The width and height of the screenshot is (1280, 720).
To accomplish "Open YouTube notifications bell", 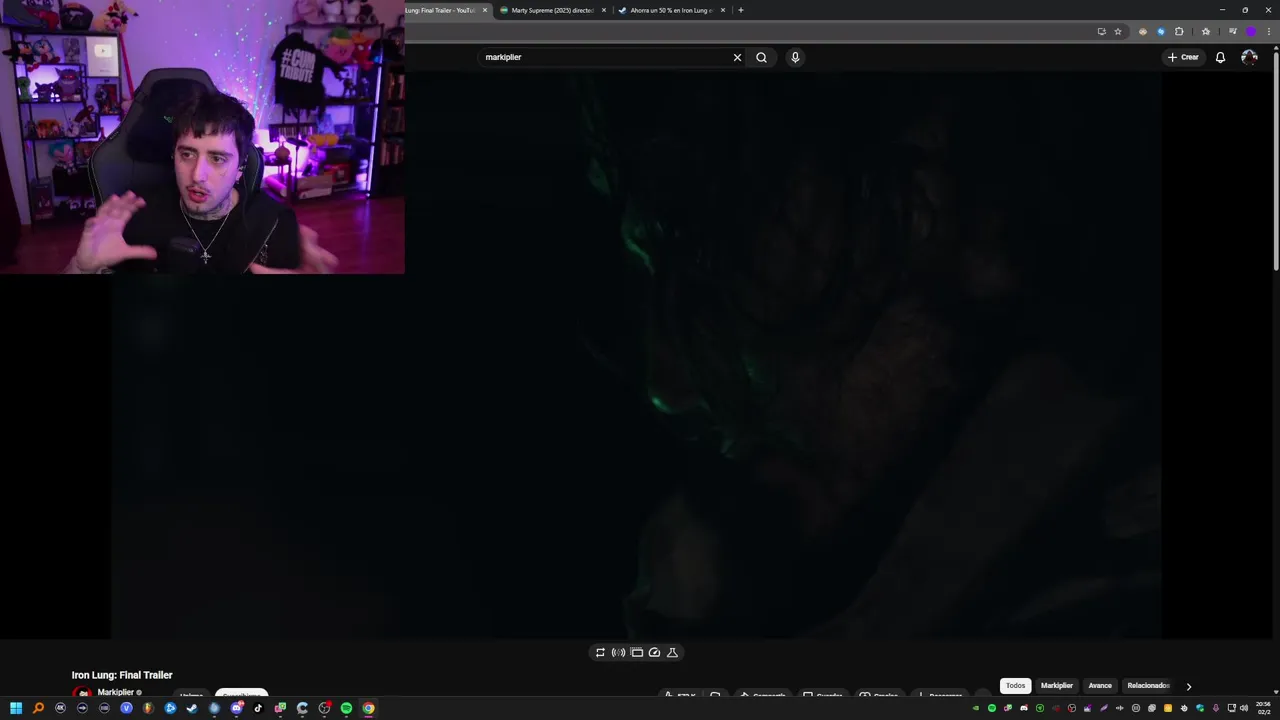I will tap(1220, 57).
